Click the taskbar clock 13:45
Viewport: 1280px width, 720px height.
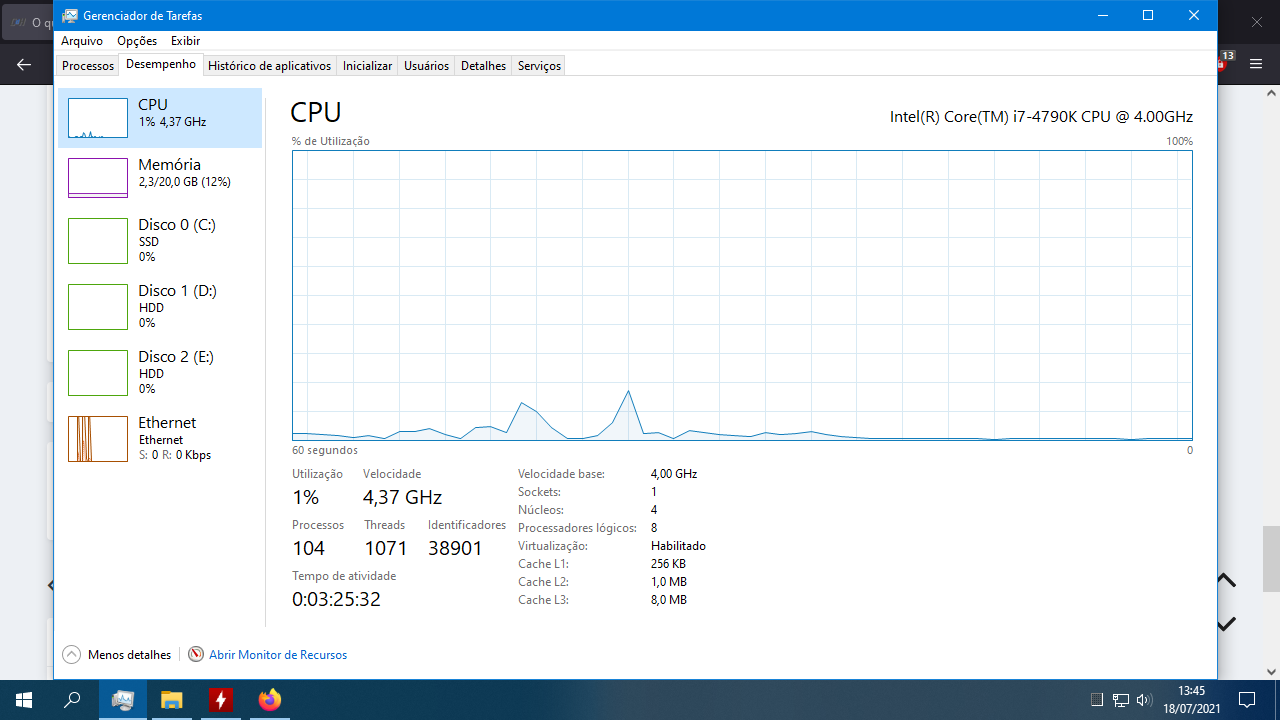pyautogui.click(x=1191, y=691)
